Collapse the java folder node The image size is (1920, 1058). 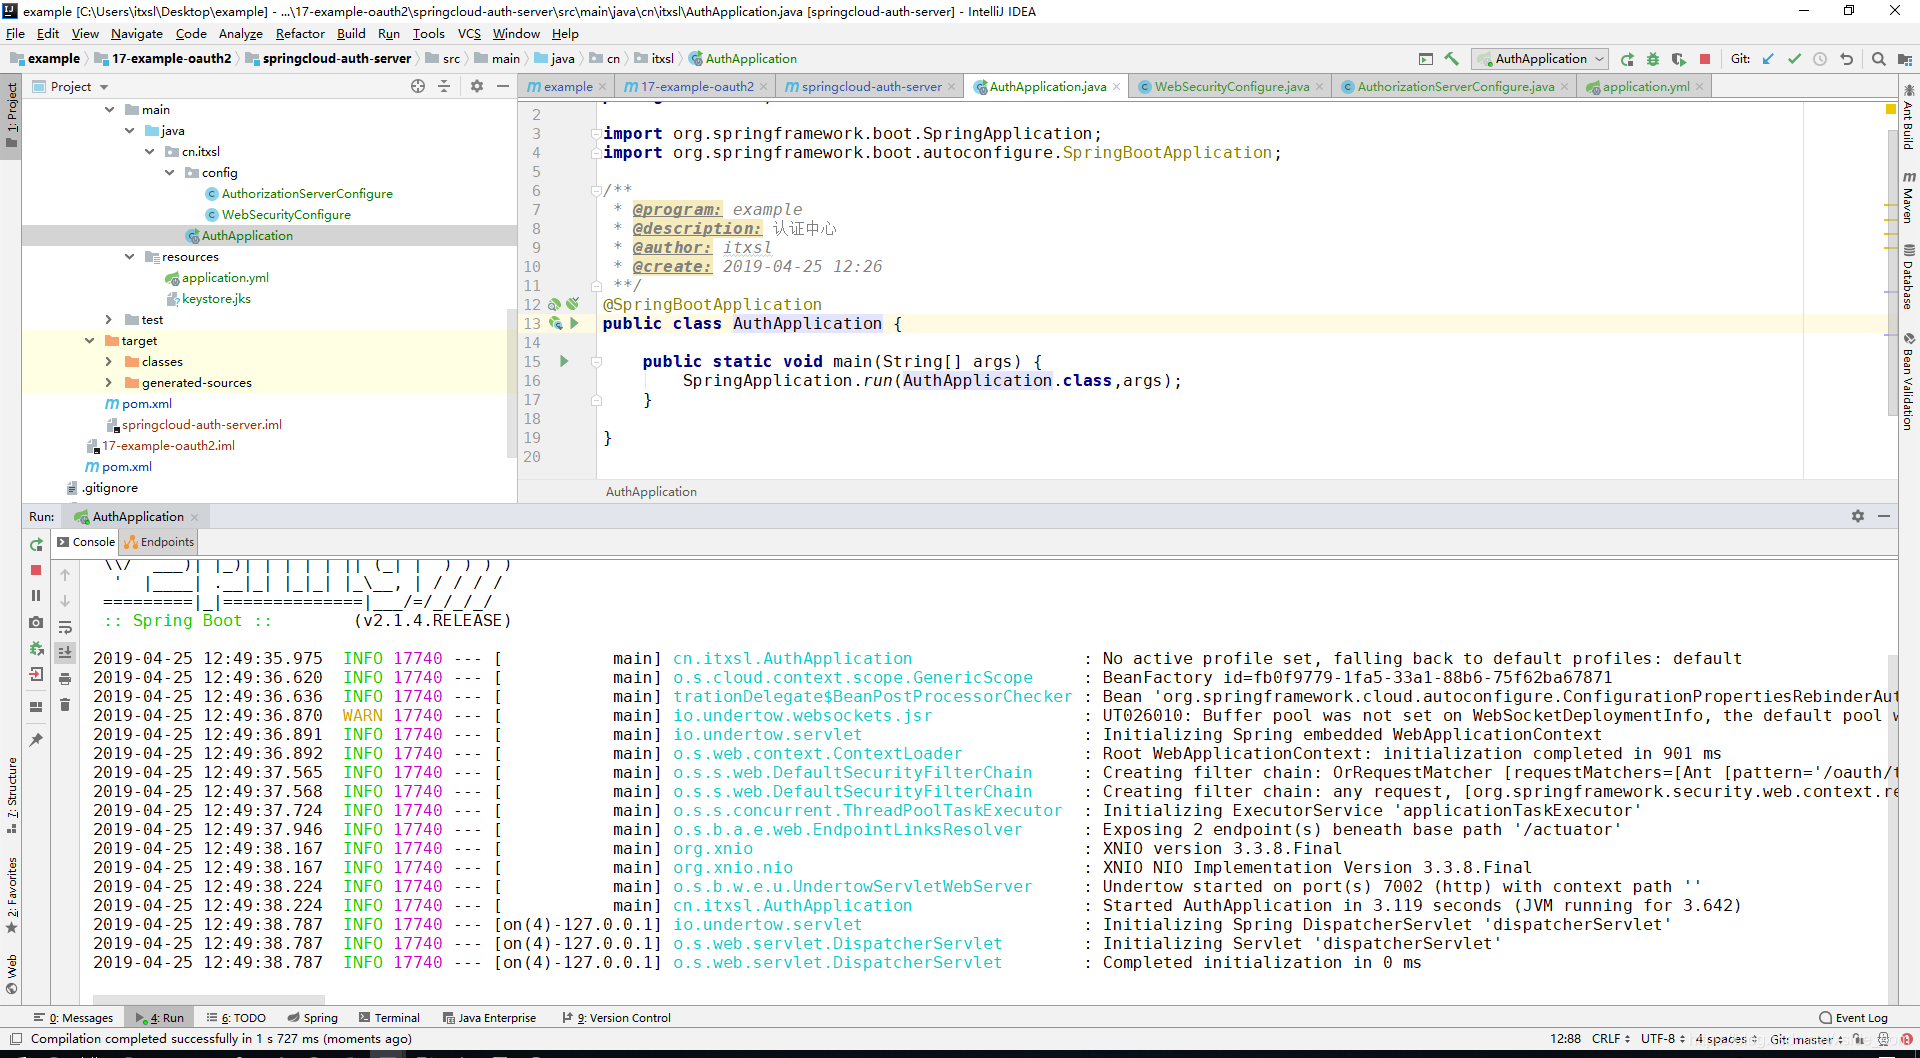coord(129,131)
